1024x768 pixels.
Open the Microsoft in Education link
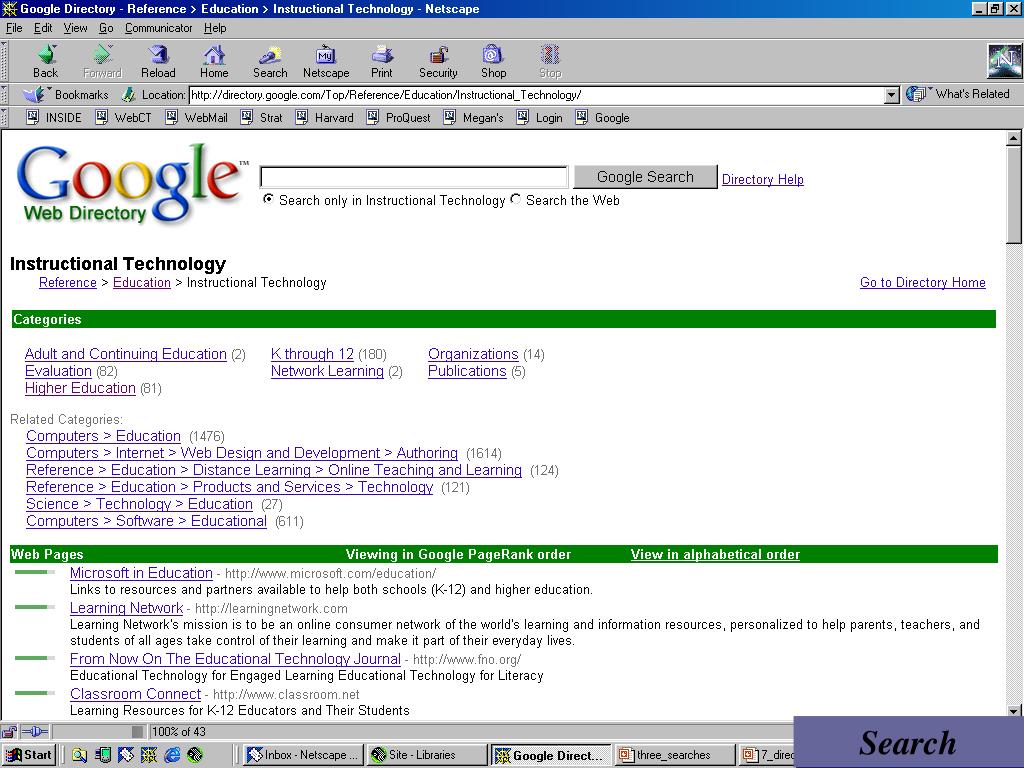pos(141,573)
